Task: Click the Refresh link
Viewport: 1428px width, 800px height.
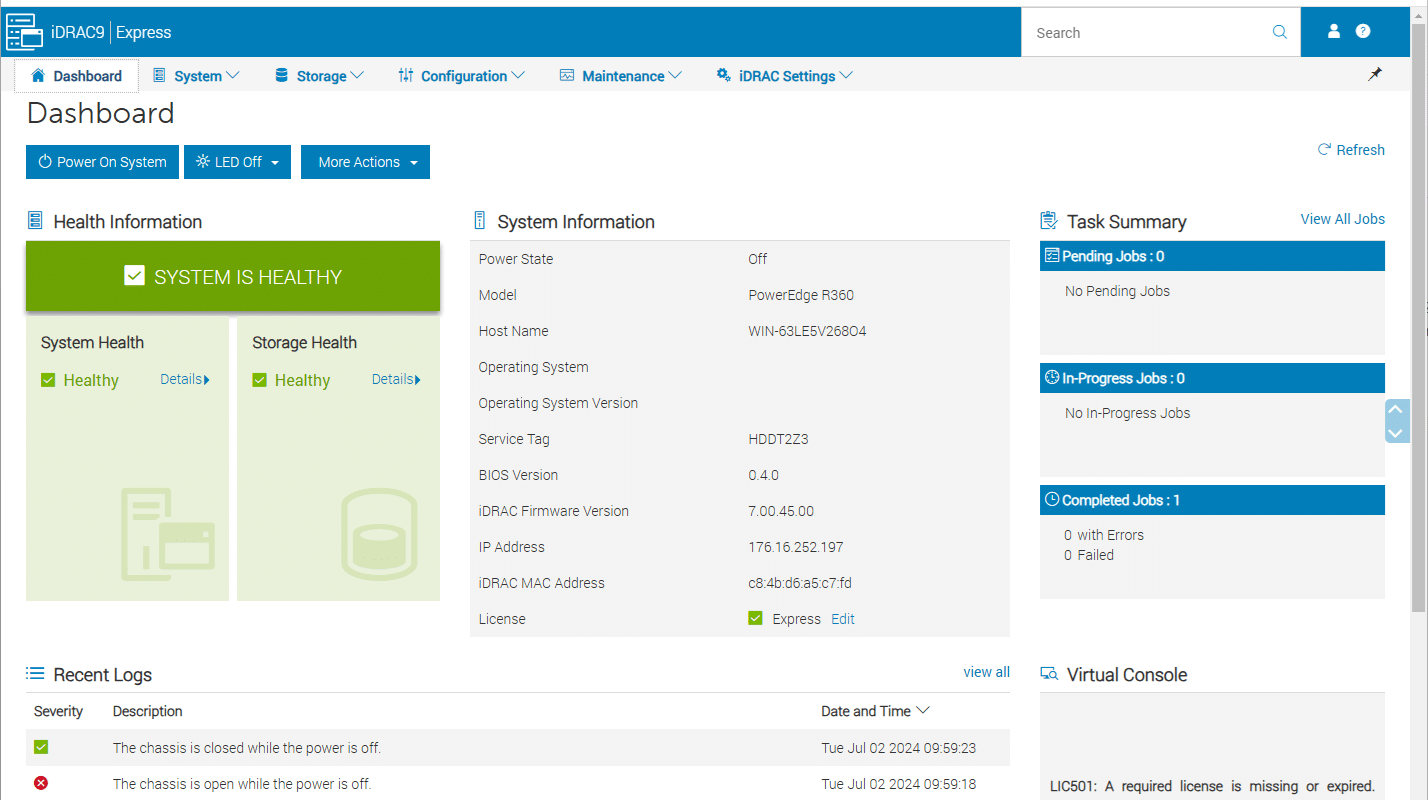Action: [1360, 150]
